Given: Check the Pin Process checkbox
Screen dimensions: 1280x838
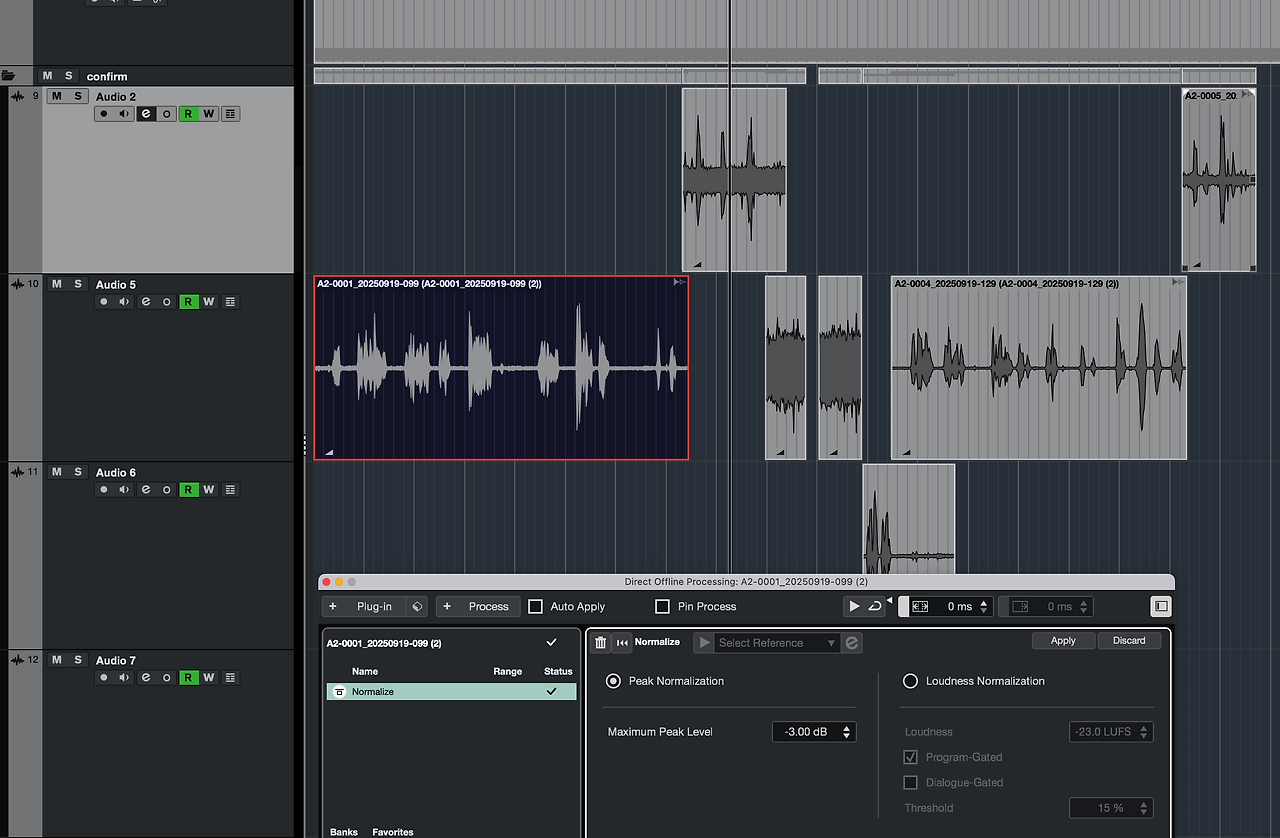Looking at the screenshot, I should 662,606.
